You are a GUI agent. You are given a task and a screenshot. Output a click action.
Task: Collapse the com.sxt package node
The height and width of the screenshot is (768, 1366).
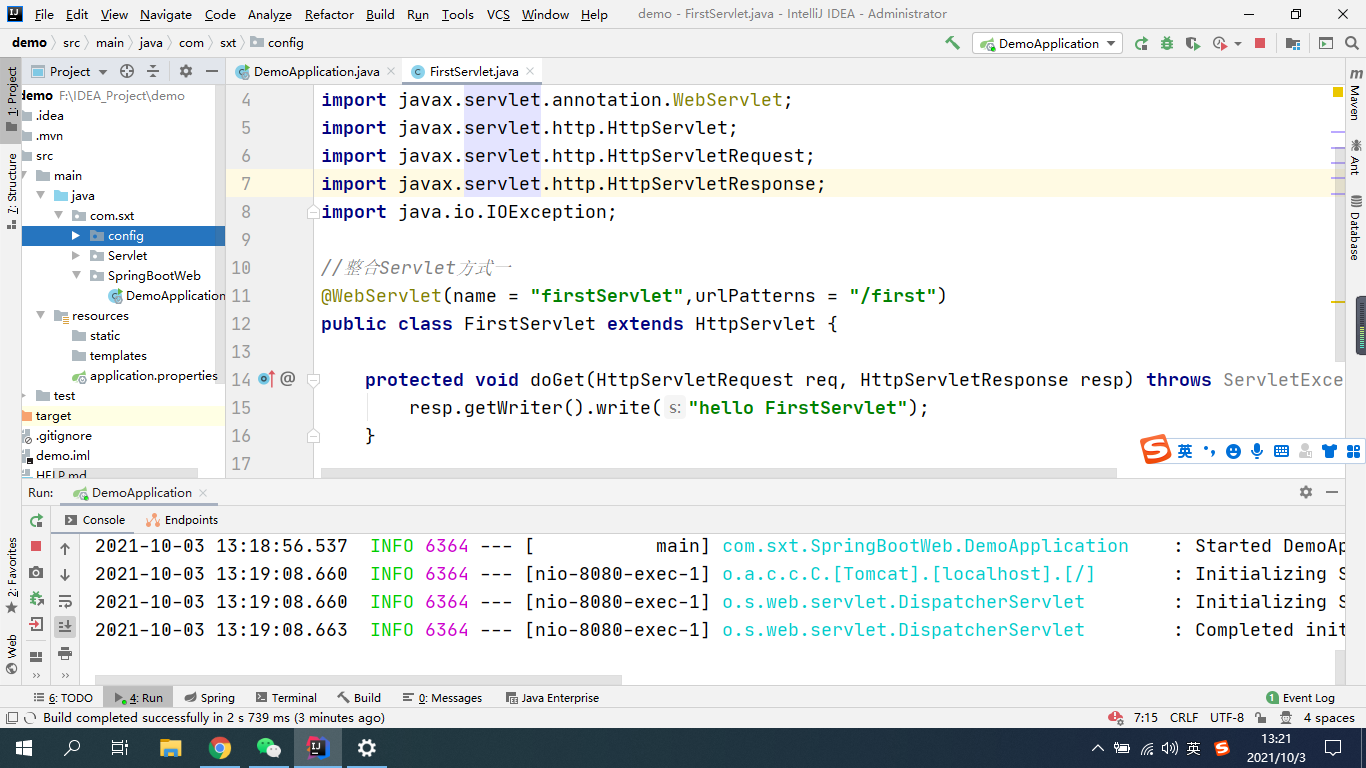(58, 216)
